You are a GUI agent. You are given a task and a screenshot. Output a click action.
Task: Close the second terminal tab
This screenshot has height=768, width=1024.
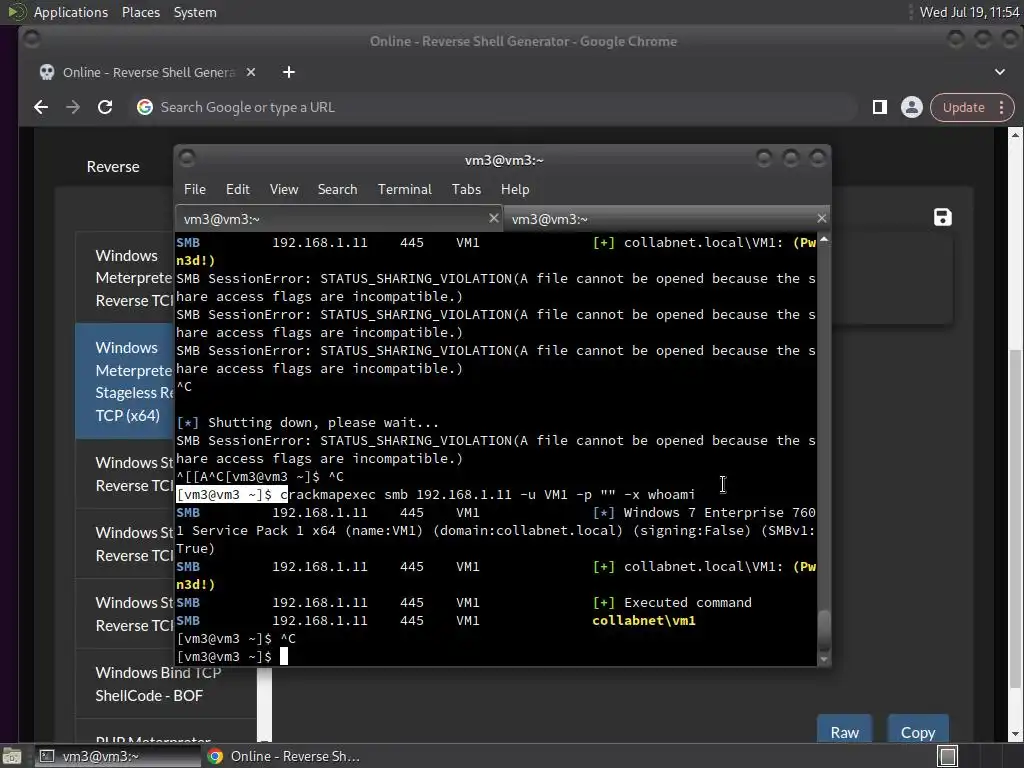pyautogui.click(x=822, y=218)
